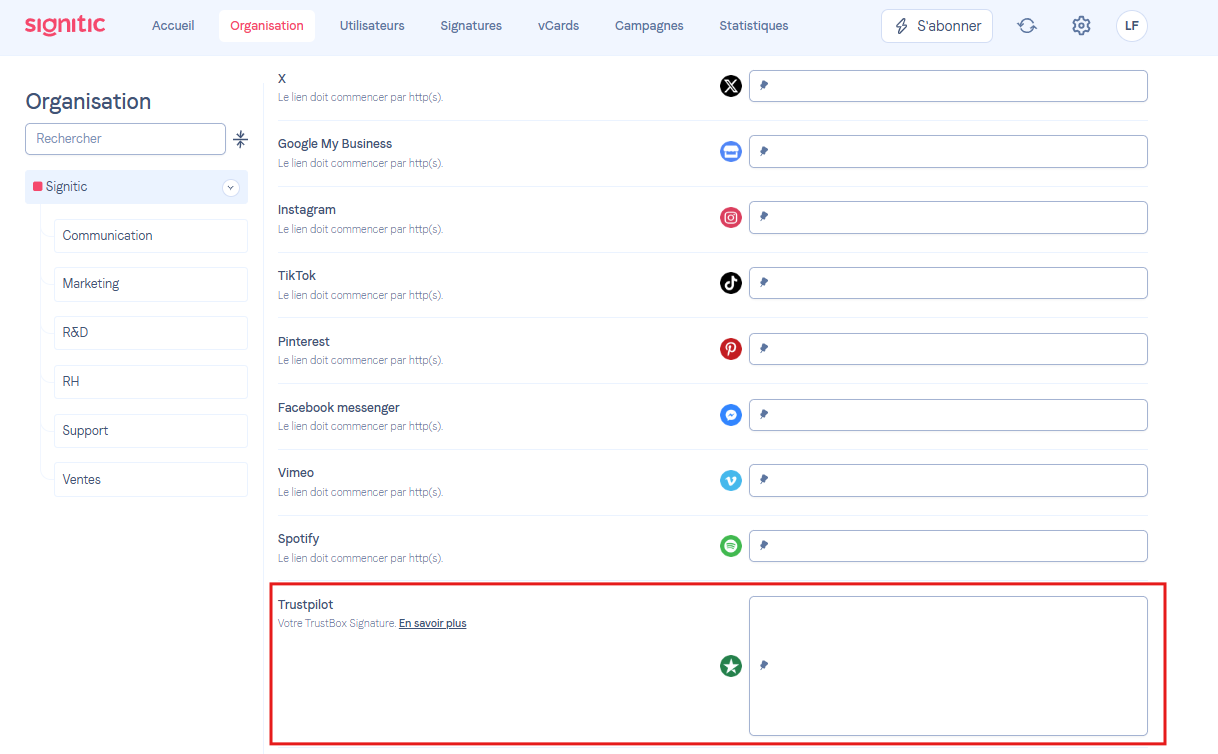Viewport: 1218px width, 754px height.
Task: Click the Signitic logo
Action: tap(65, 25)
